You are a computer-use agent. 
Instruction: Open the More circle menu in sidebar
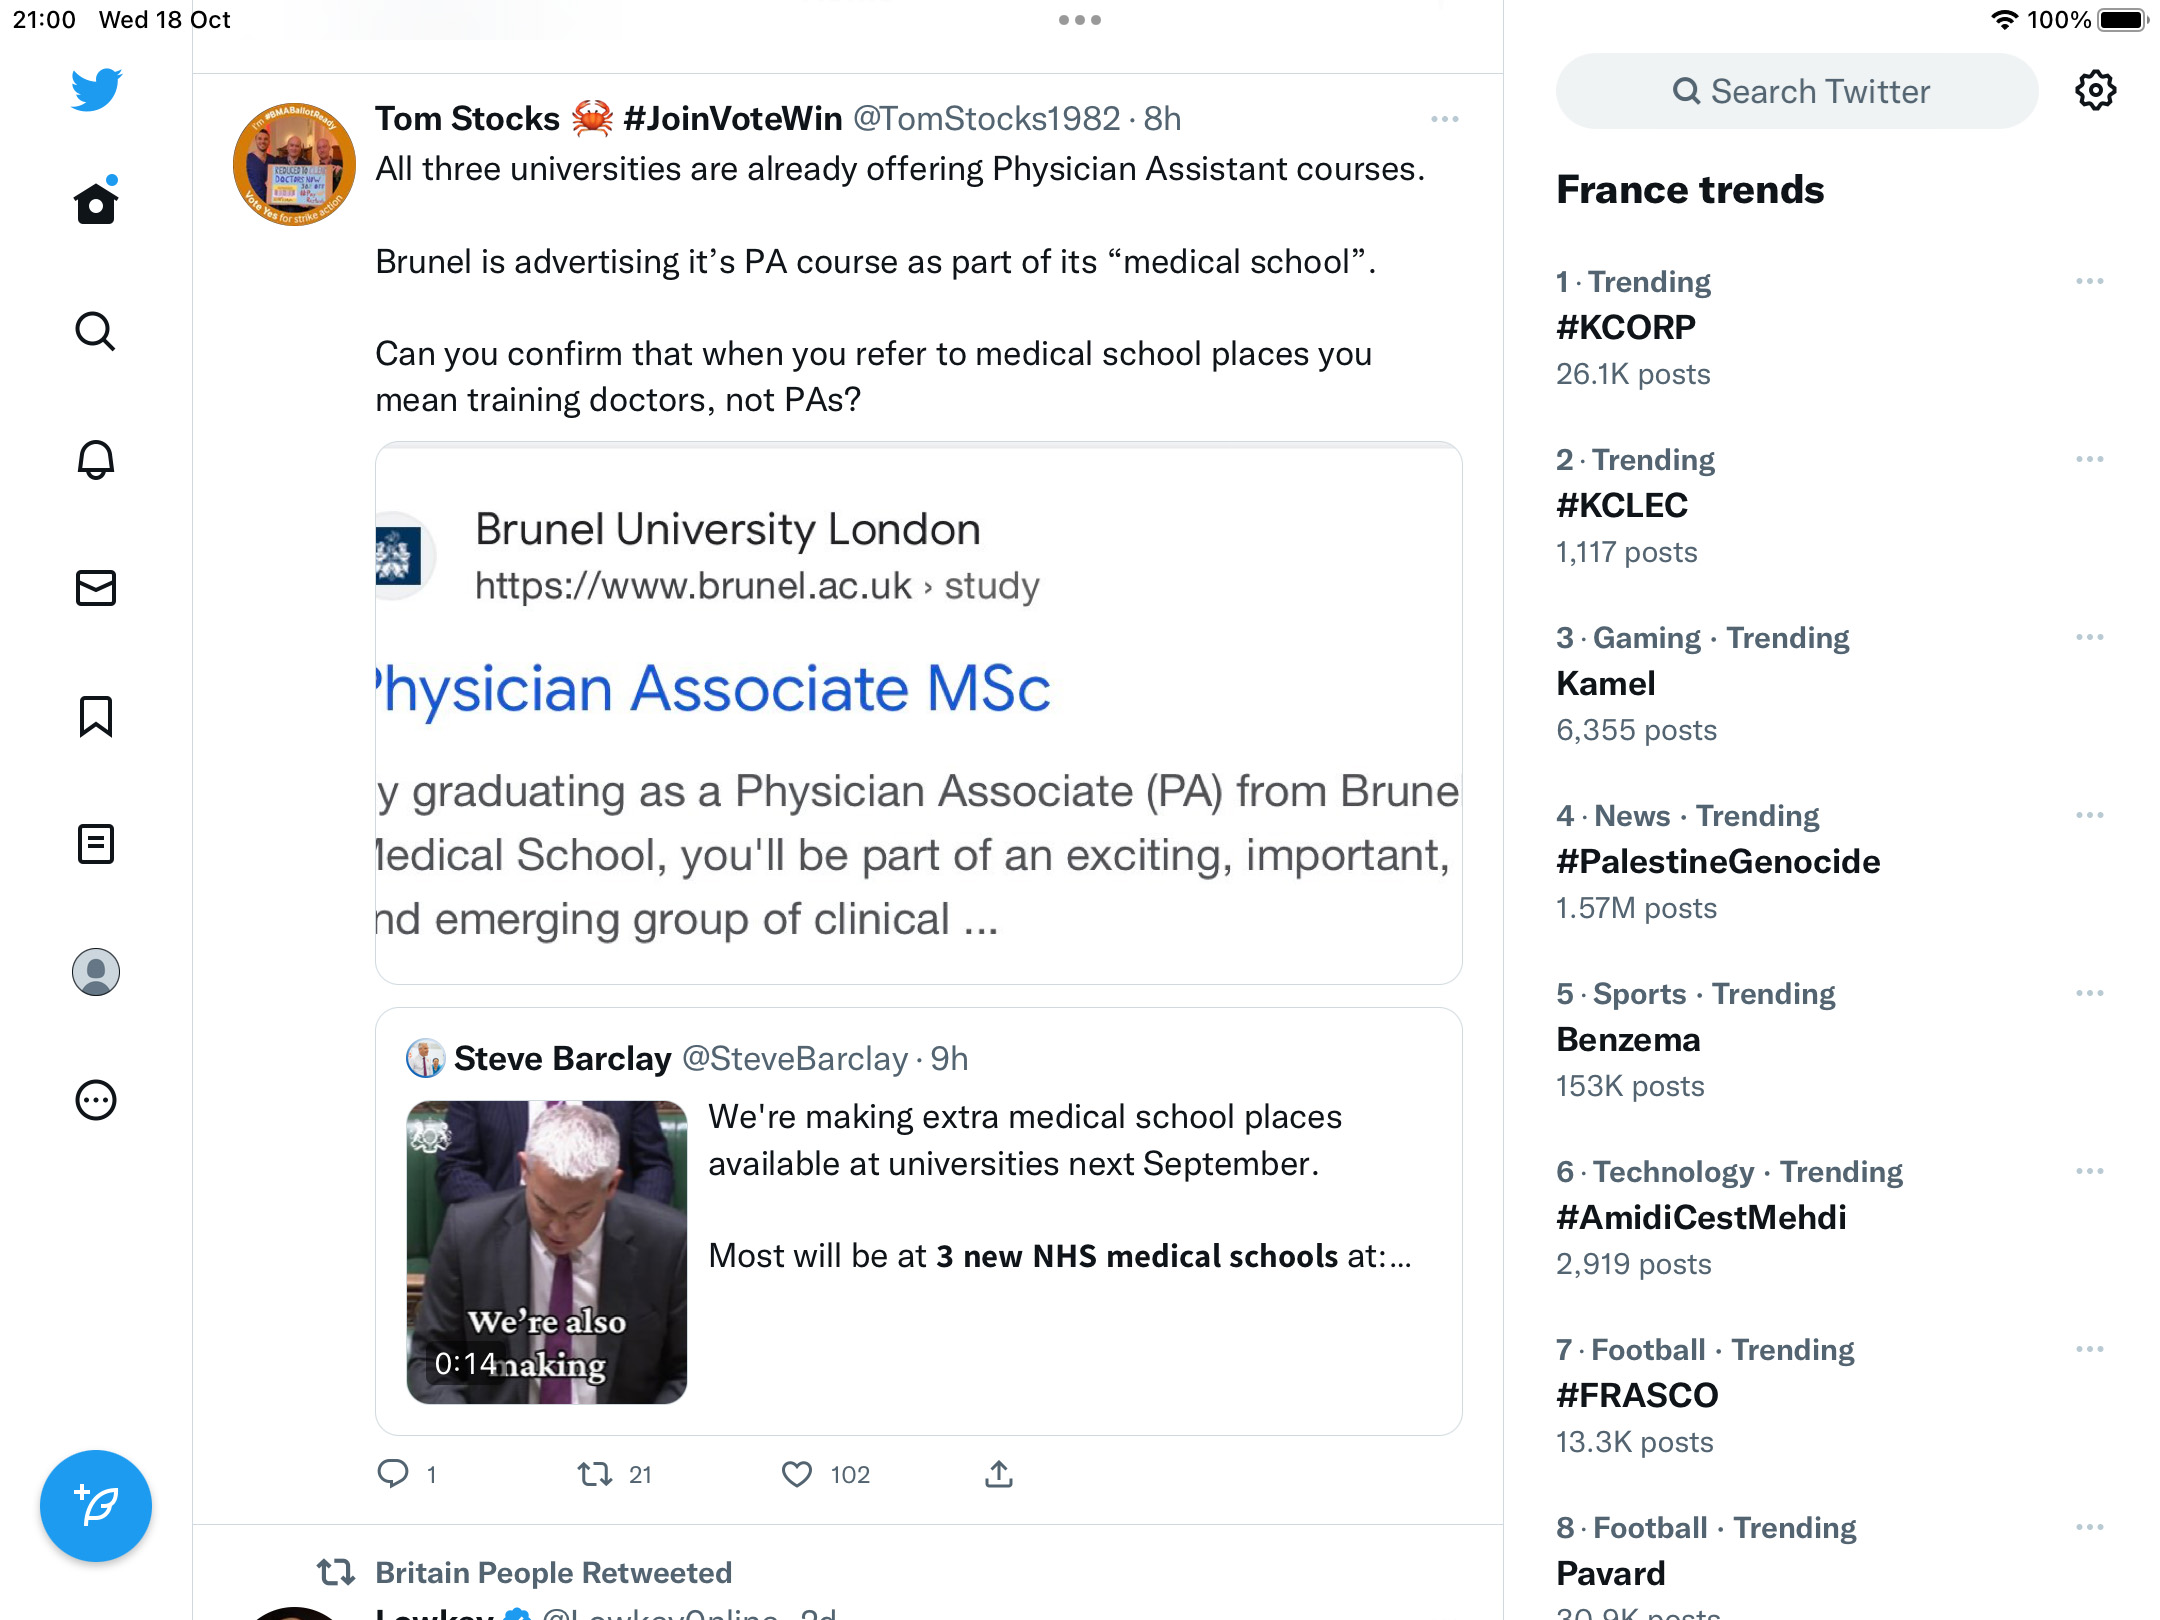click(96, 1100)
